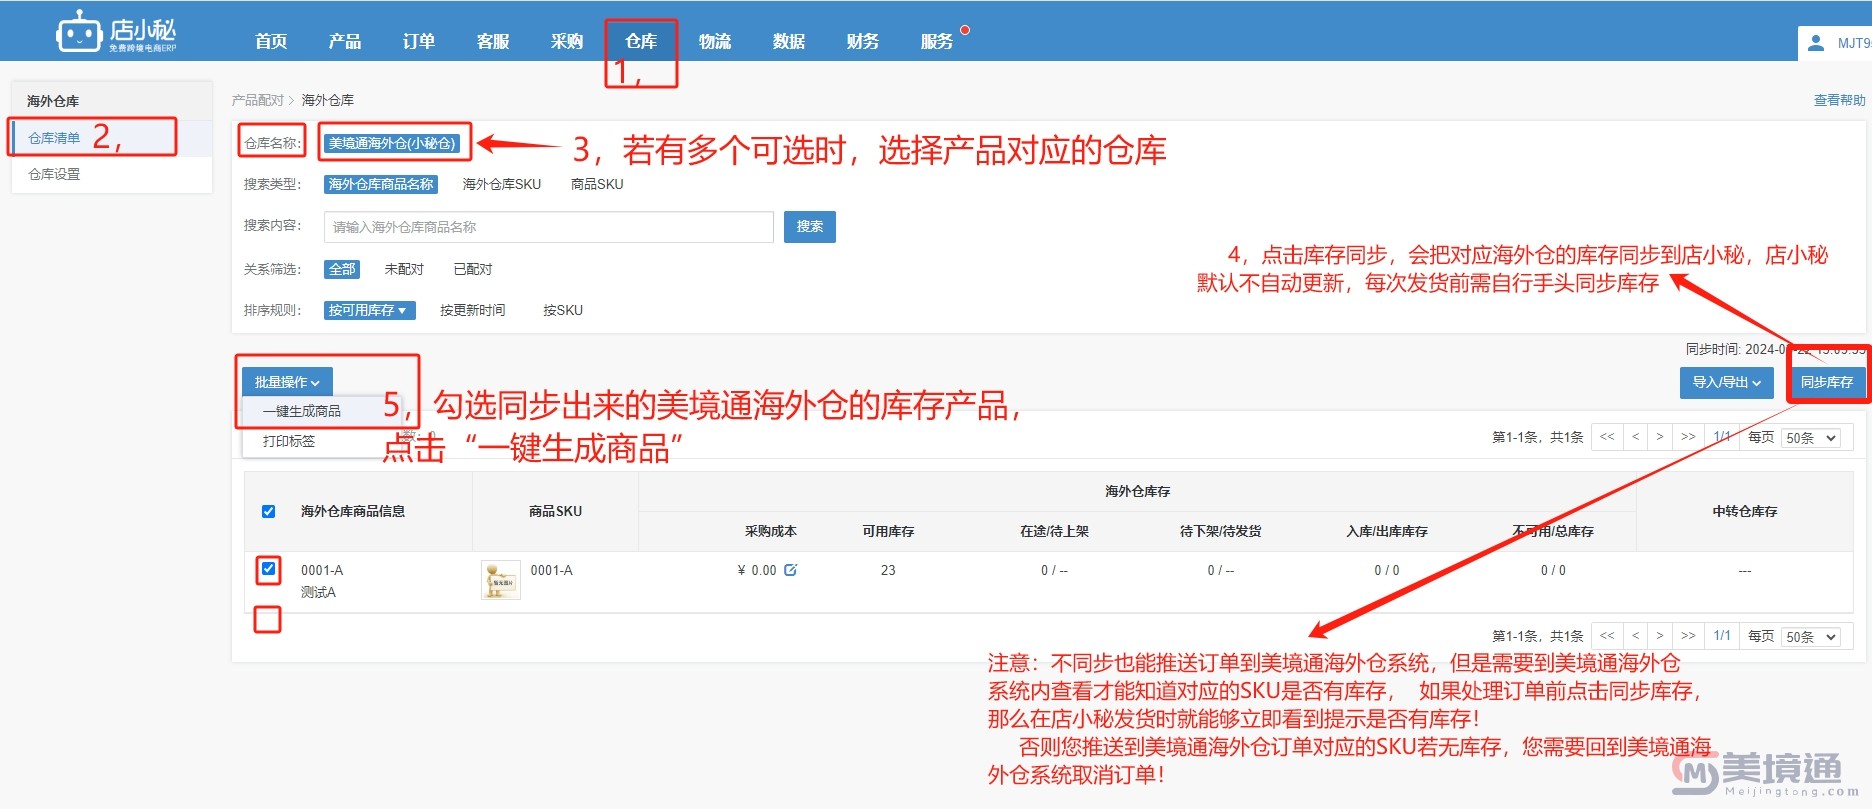Open the 批量操作 dropdown
The width and height of the screenshot is (1872, 809).
pos(287,382)
